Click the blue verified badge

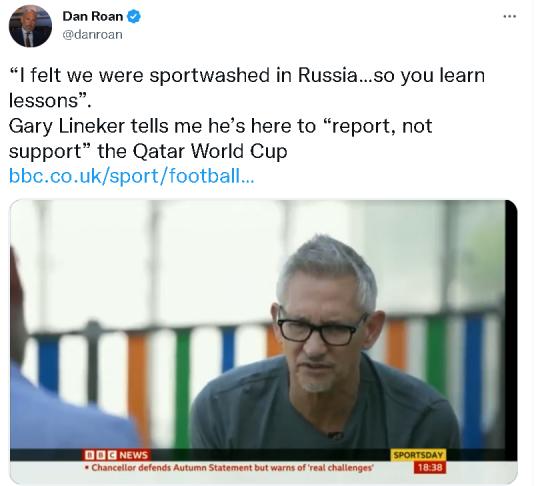[x=134, y=17]
